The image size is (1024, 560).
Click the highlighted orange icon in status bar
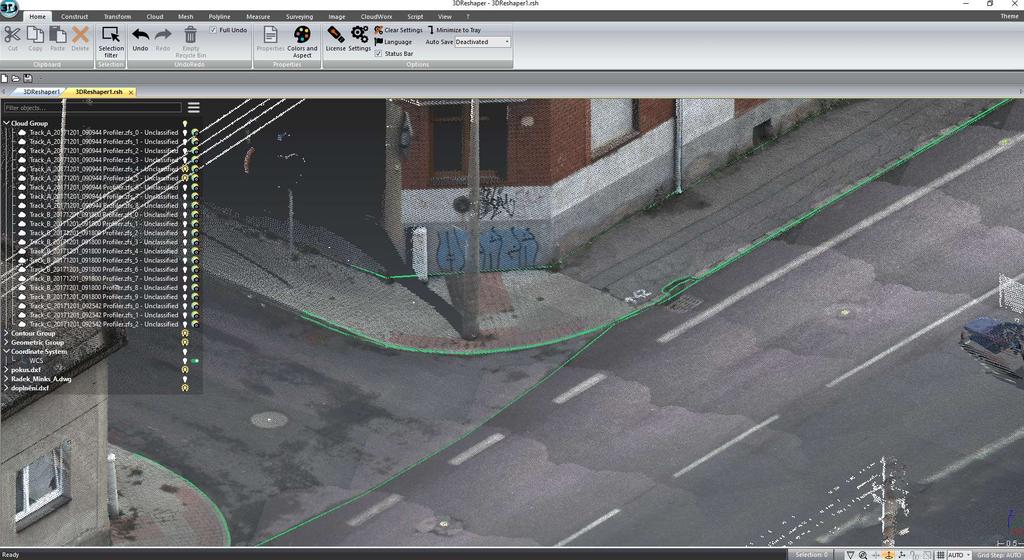pyautogui.click(x=889, y=555)
